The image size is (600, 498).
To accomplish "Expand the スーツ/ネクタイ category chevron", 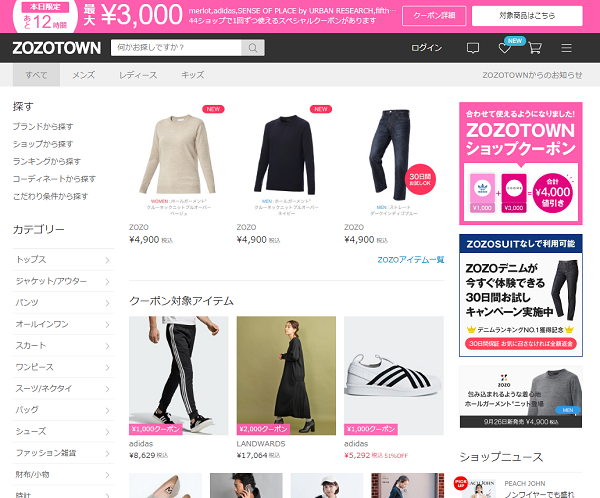I will (108, 389).
